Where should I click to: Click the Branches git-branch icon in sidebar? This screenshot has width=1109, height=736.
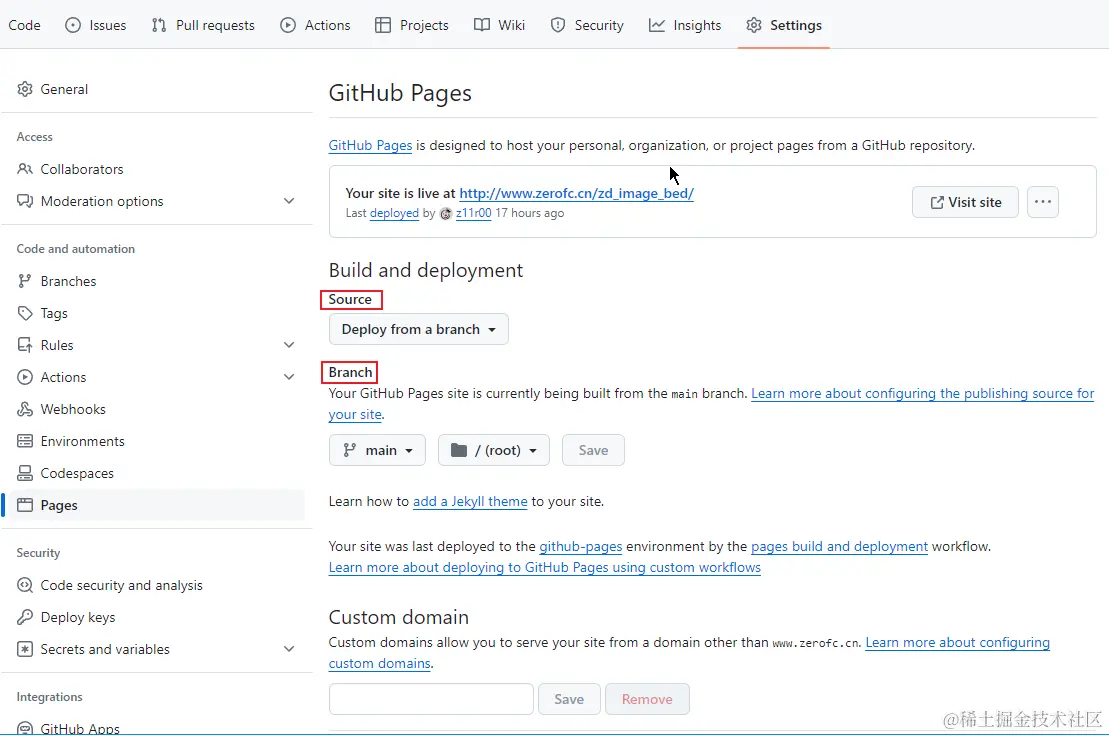pos(25,281)
